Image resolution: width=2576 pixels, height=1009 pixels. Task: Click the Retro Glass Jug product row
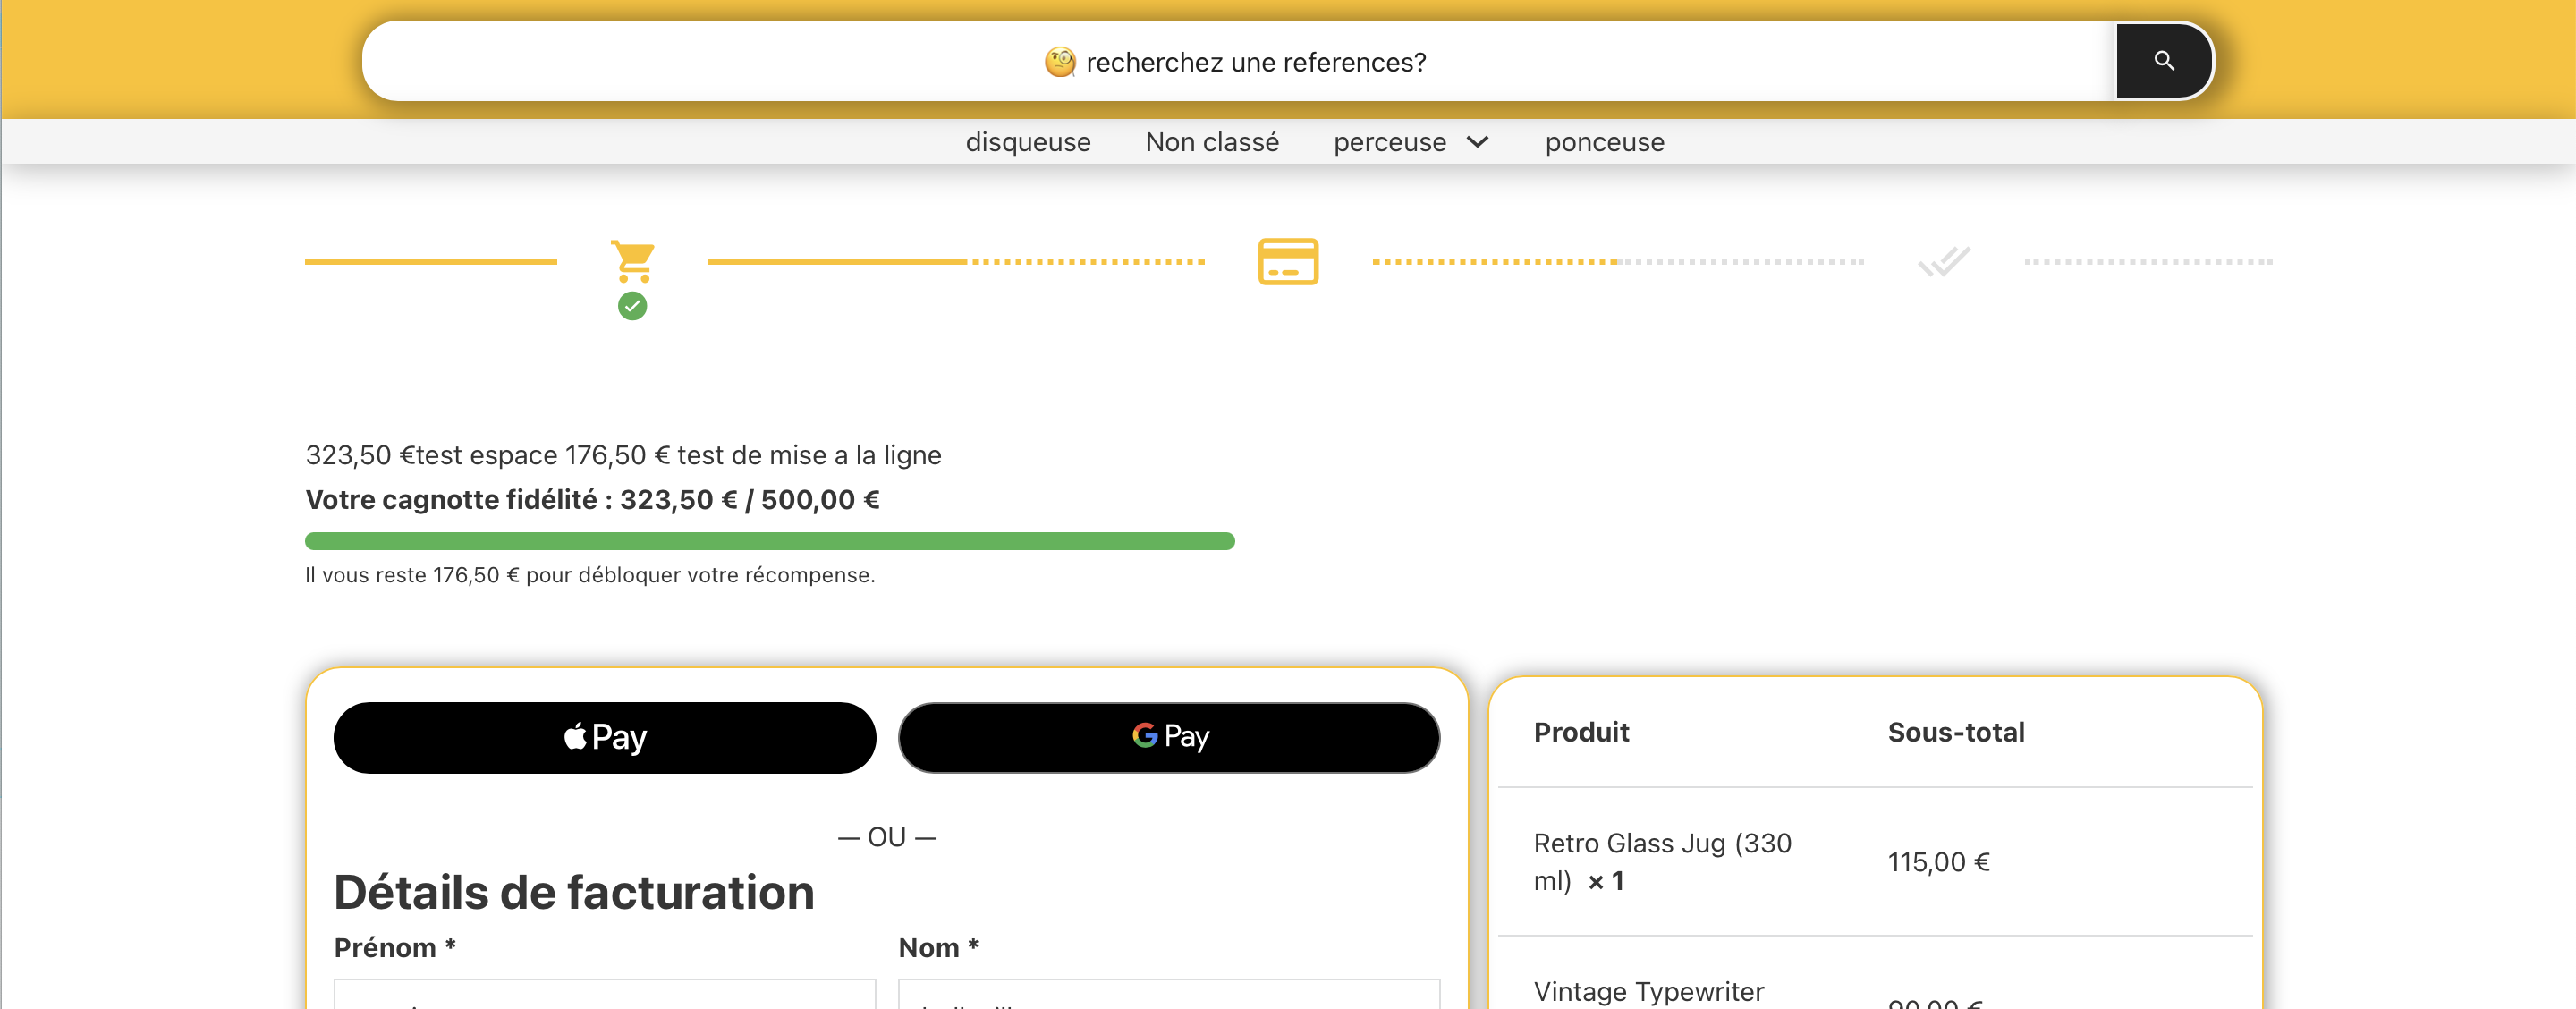[1662, 861]
